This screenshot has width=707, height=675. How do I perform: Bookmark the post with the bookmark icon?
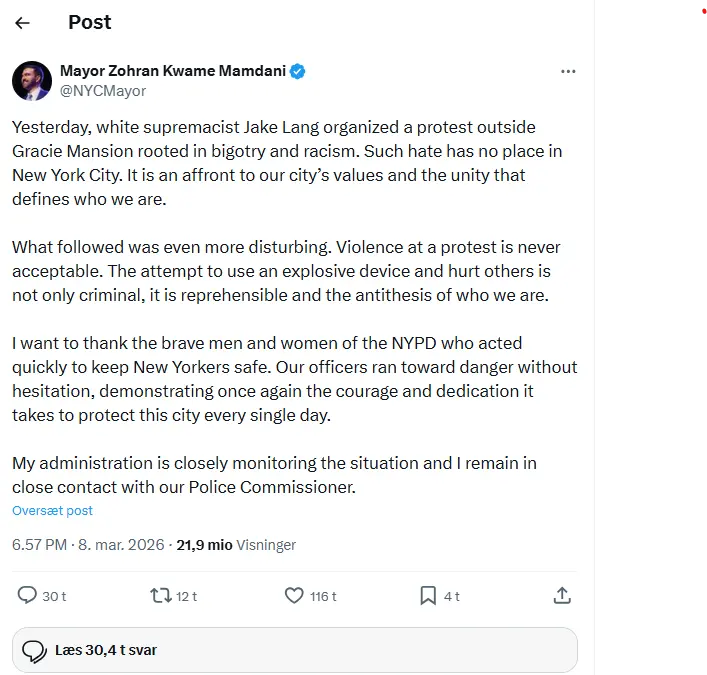[428, 595]
